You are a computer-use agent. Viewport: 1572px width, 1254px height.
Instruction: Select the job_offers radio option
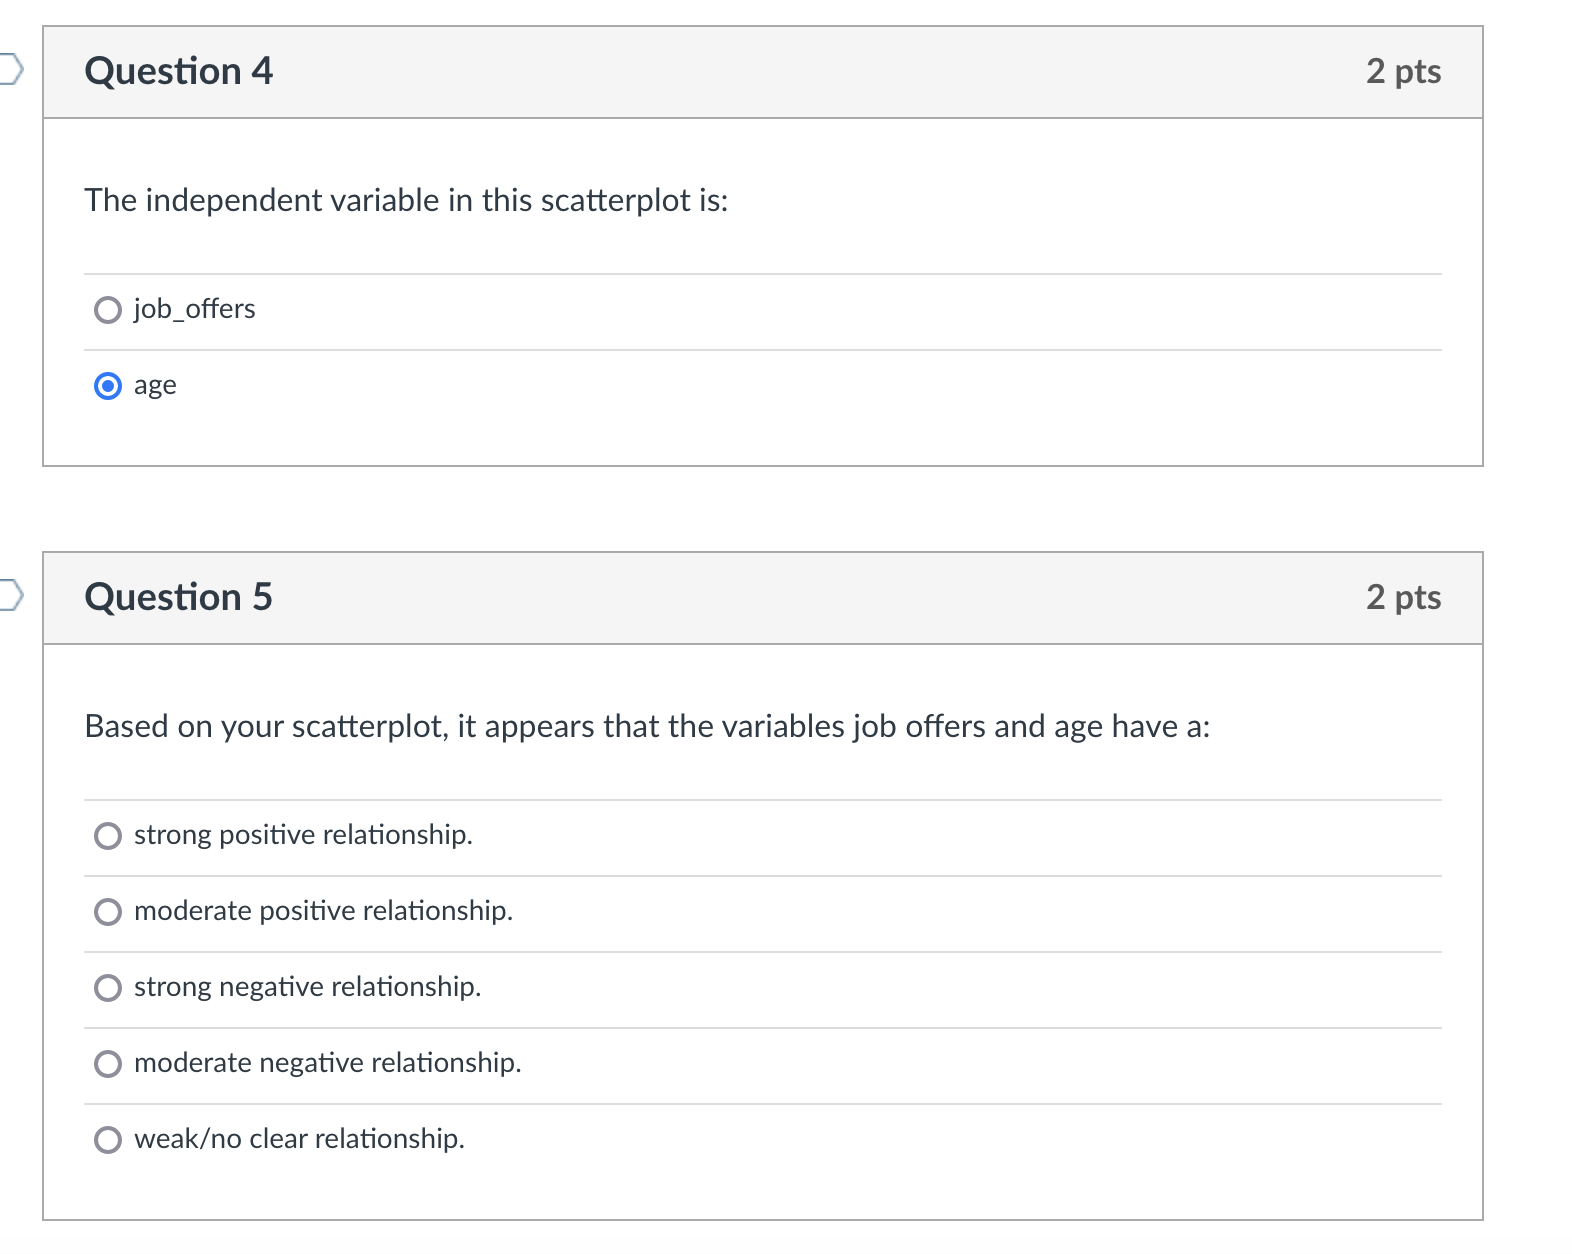click(108, 310)
